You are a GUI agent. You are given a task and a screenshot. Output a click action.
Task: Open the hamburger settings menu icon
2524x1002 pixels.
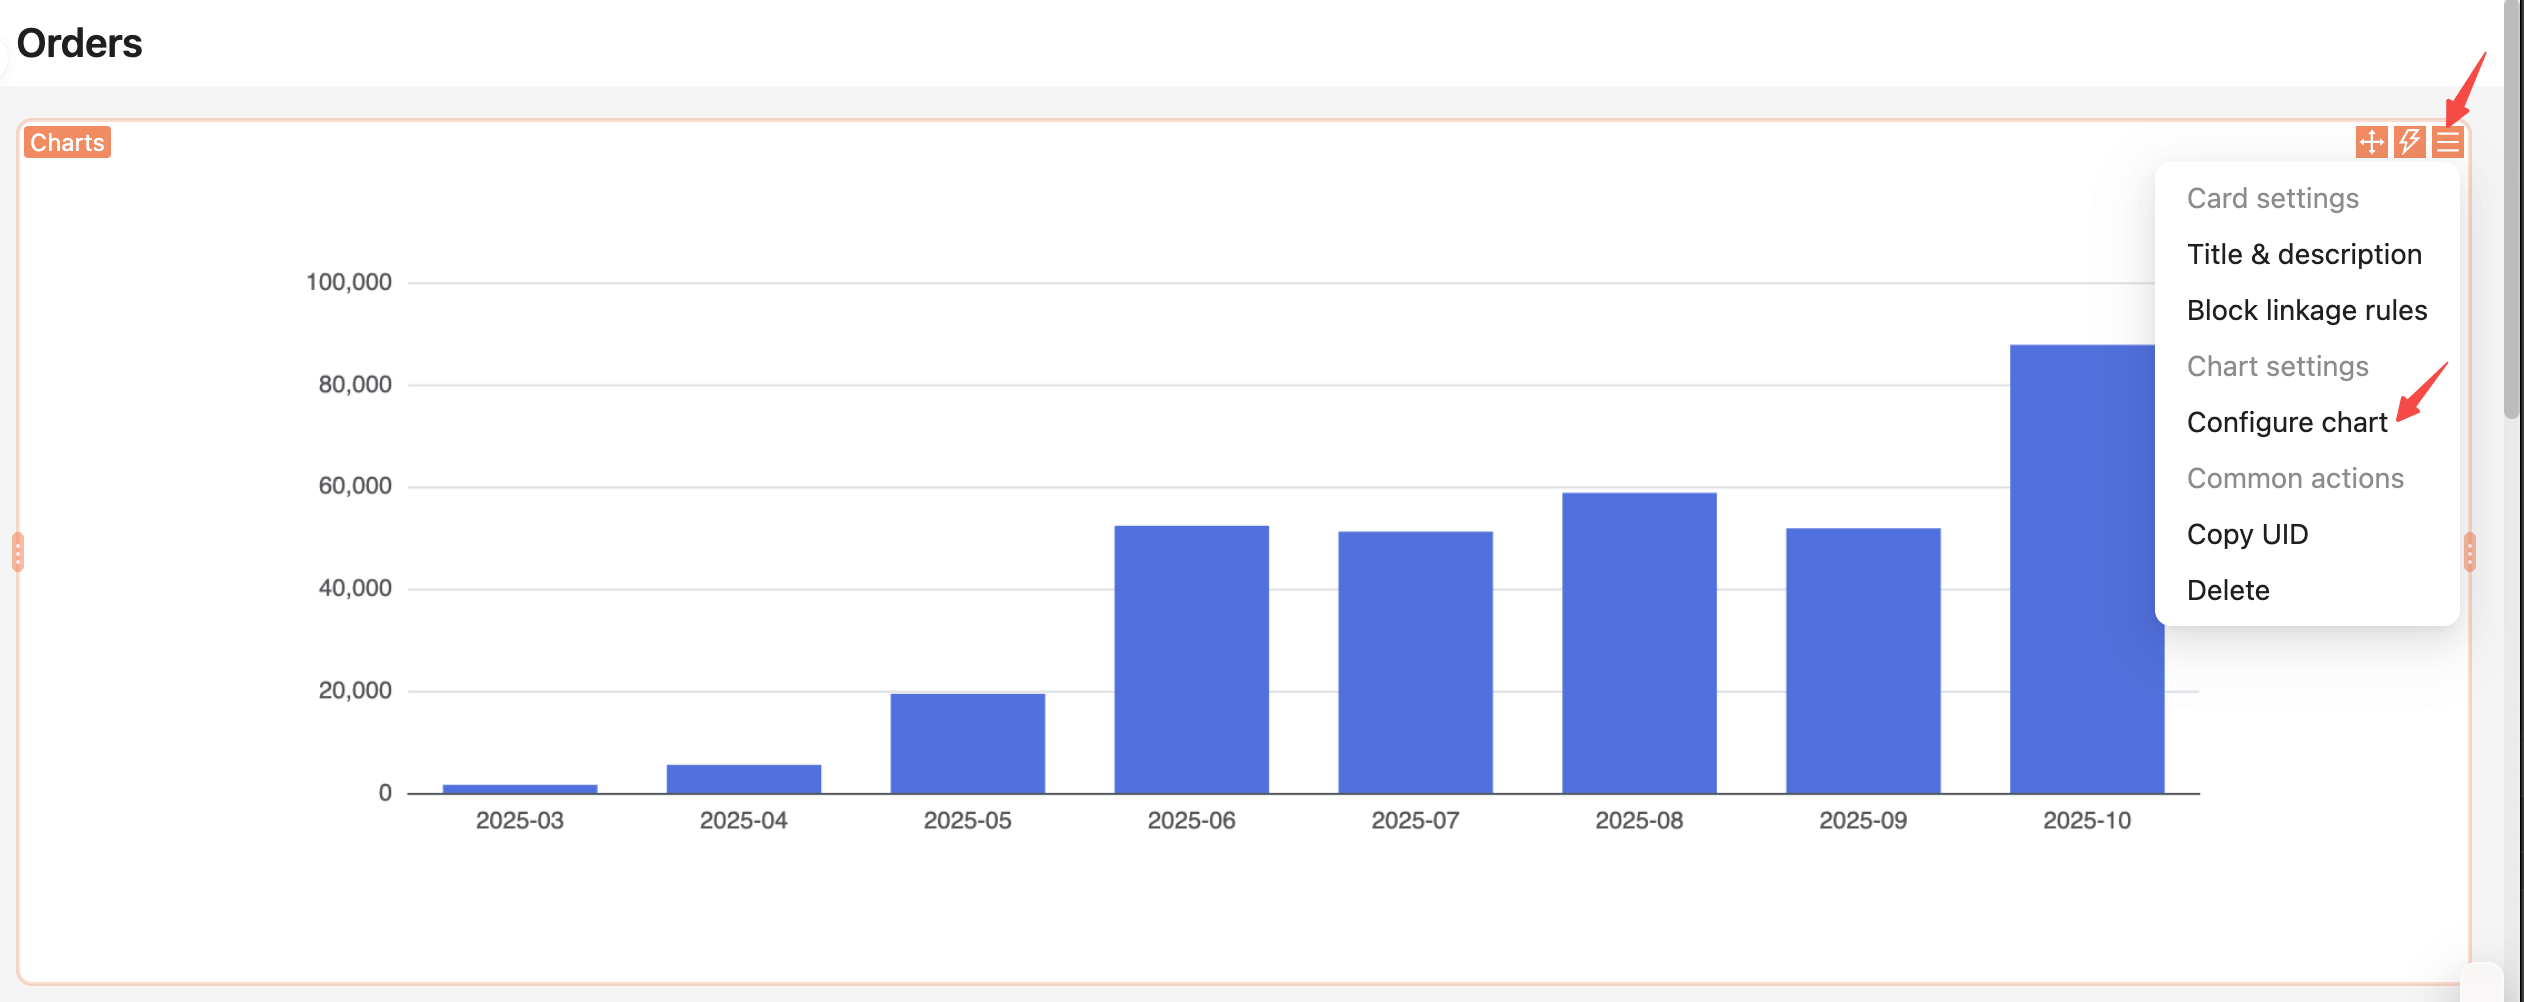click(2447, 142)
